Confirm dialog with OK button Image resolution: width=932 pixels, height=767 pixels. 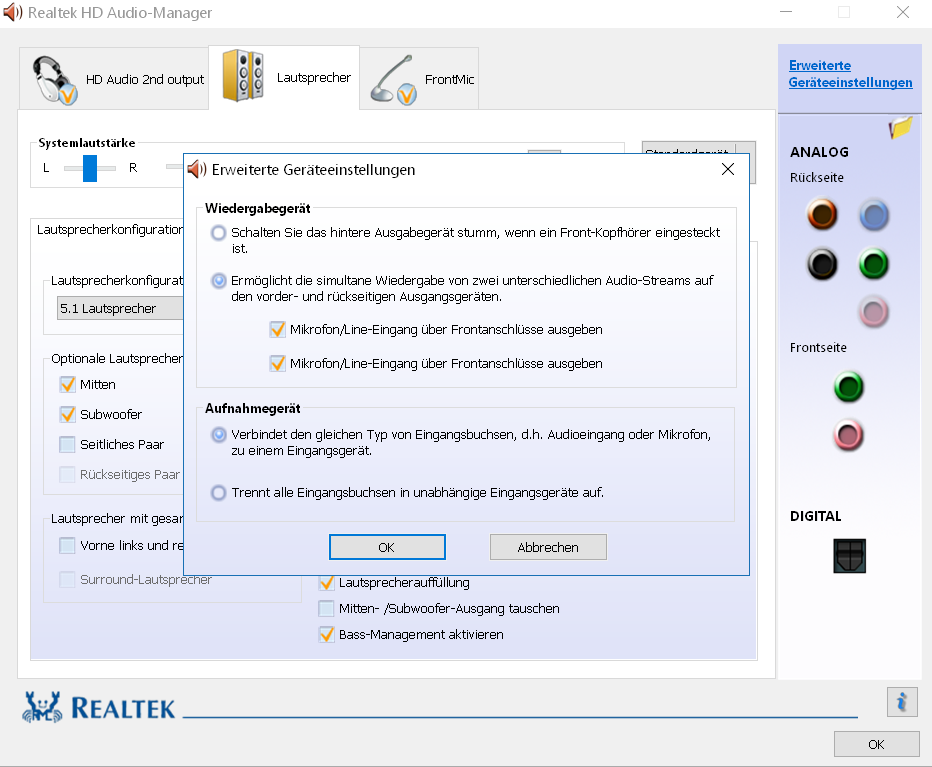coord(387,547)
